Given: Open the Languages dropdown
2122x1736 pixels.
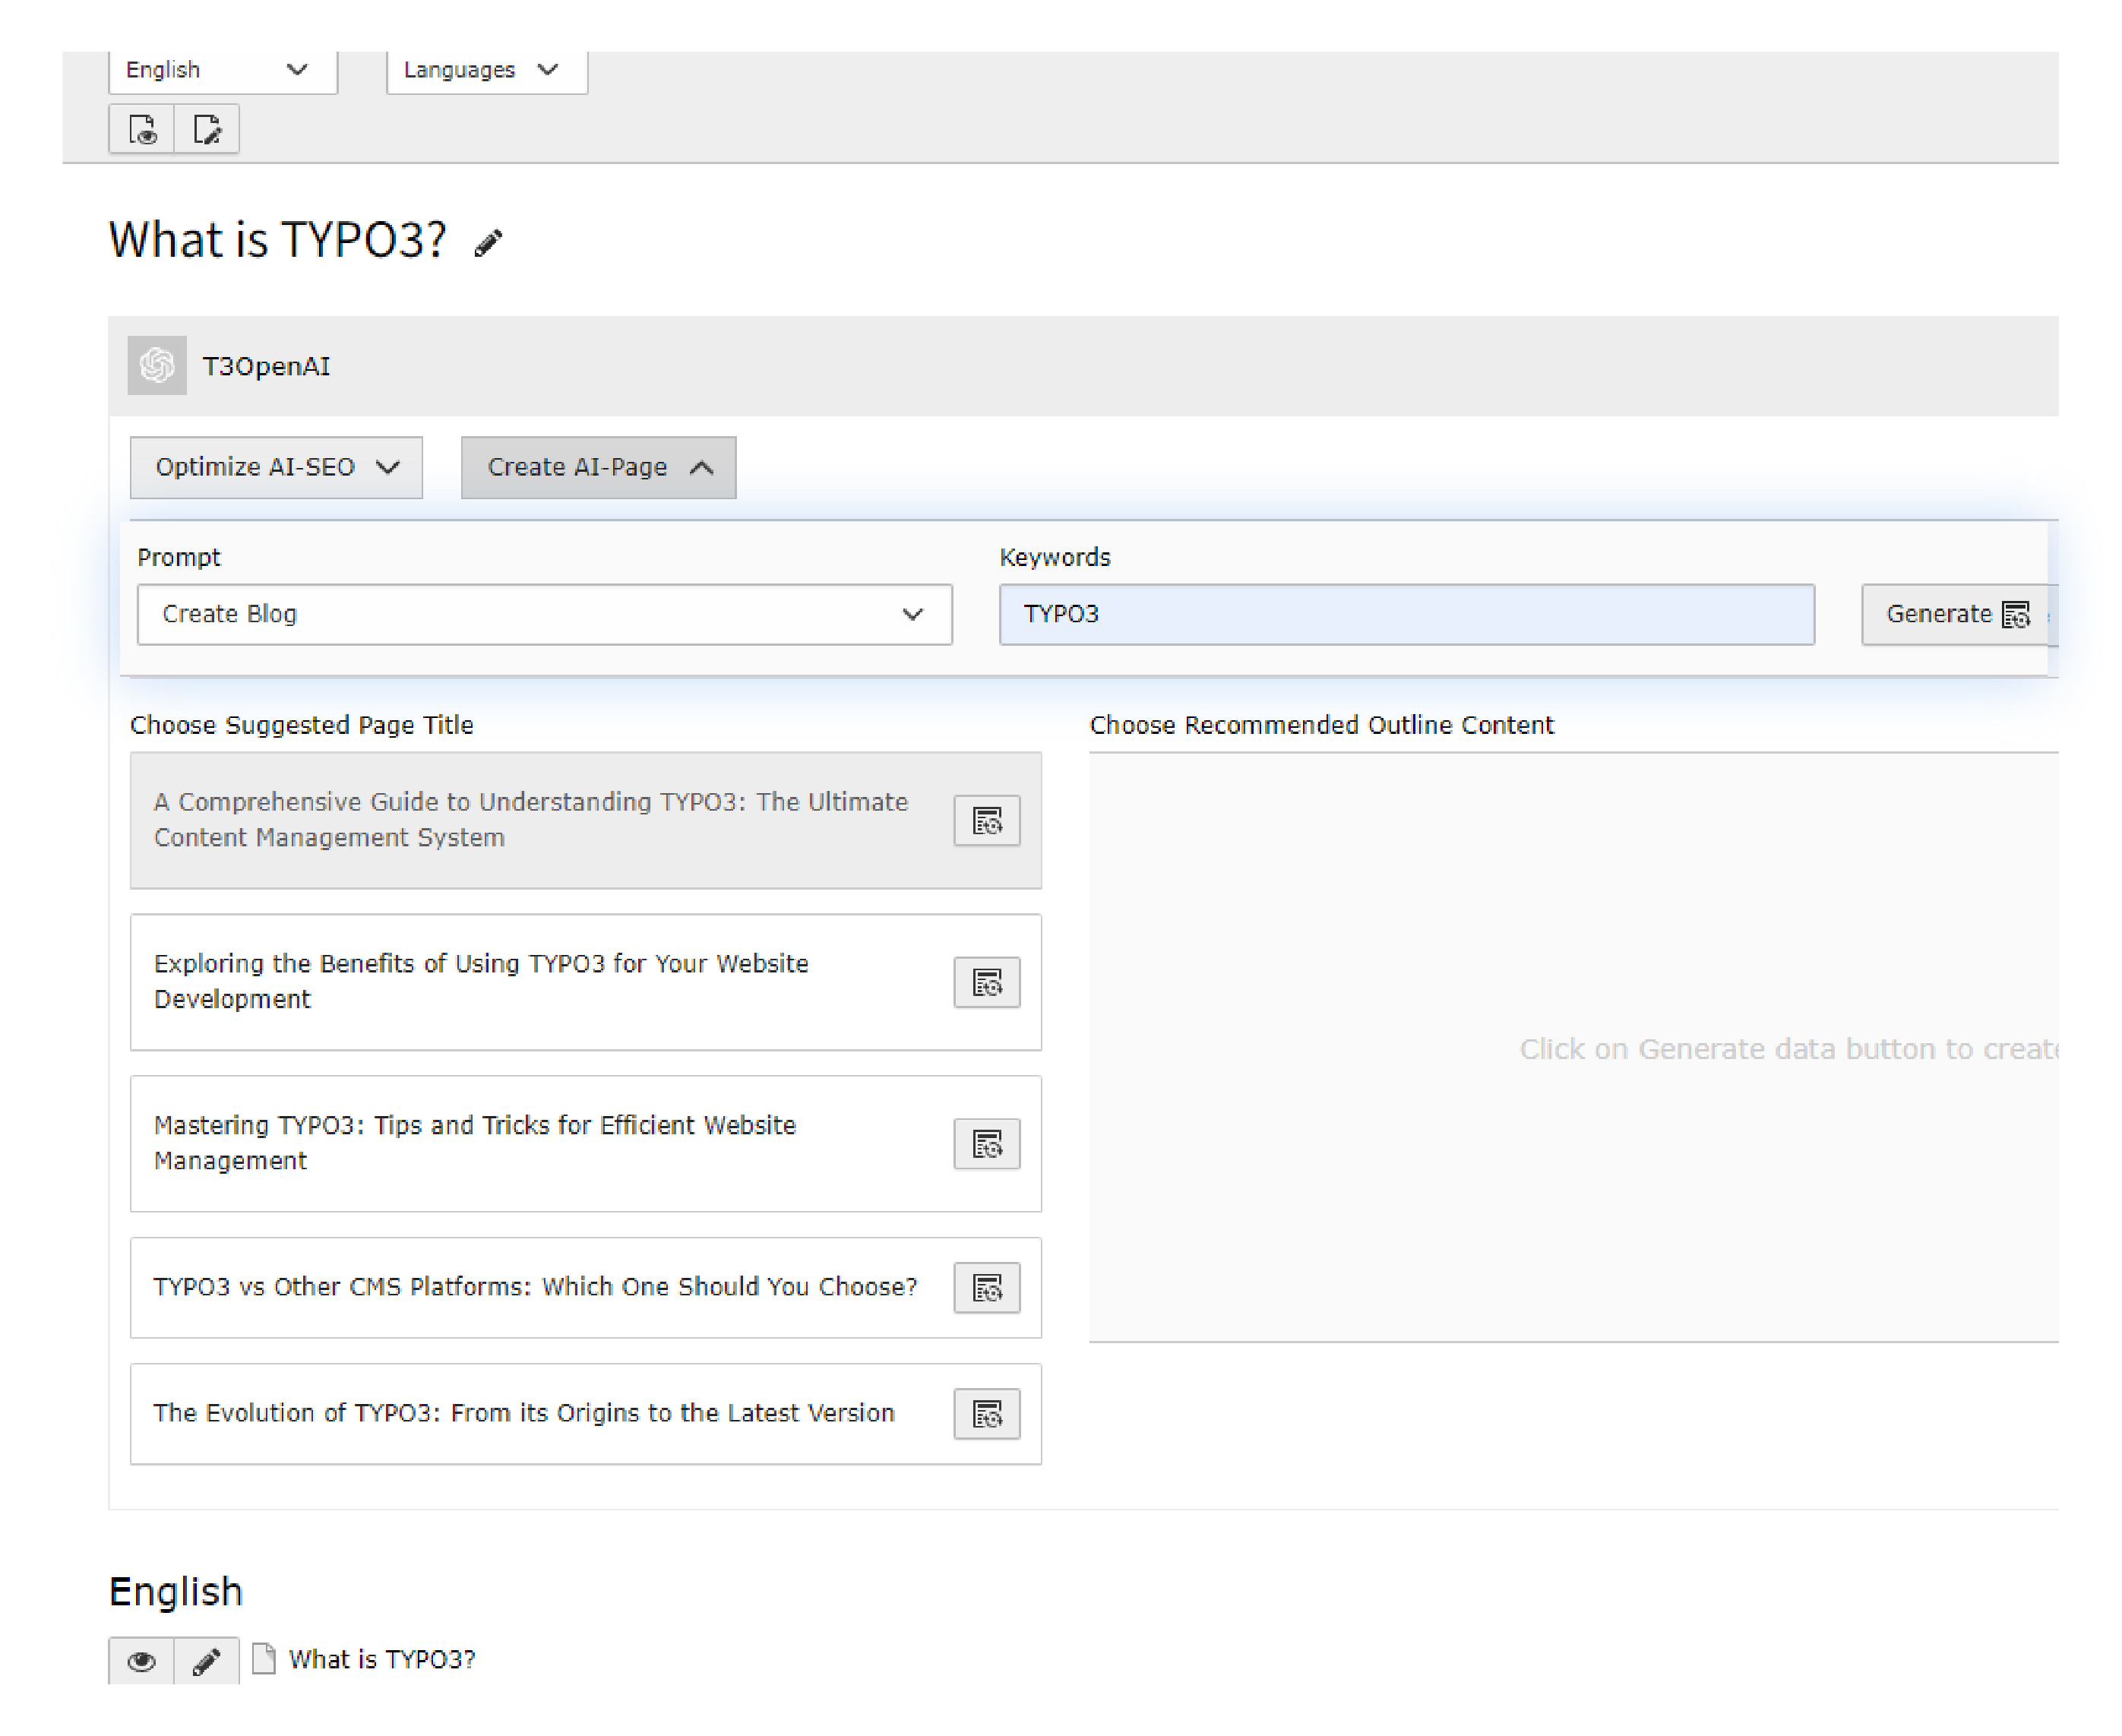Looking at the screenshot, I should pyautogui.click(x=486, y=70).
